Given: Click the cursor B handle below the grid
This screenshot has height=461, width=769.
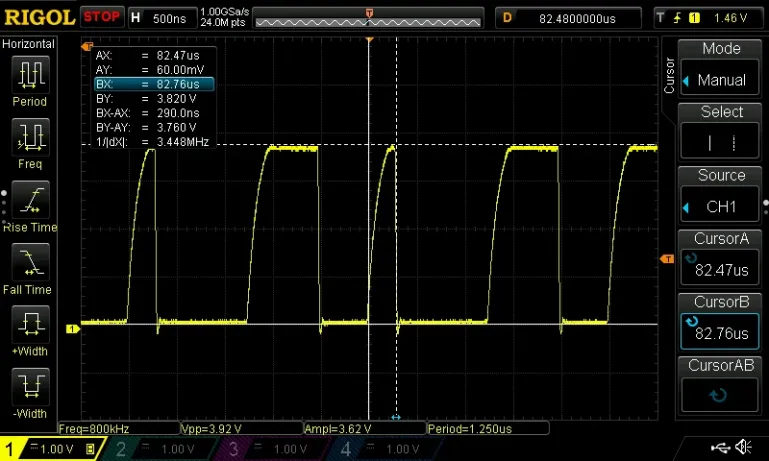Looking at the screenshot, I should coord(396,417).
